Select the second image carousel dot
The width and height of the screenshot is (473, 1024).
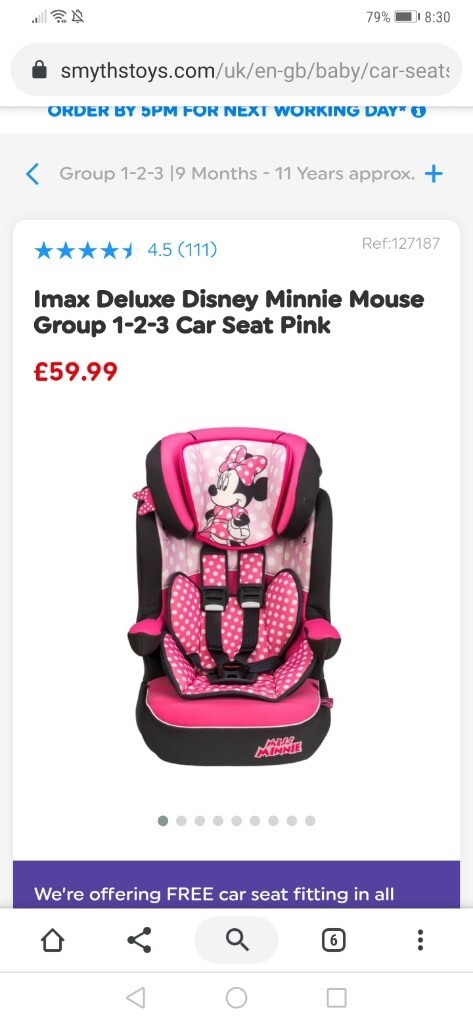coord(182,820)
